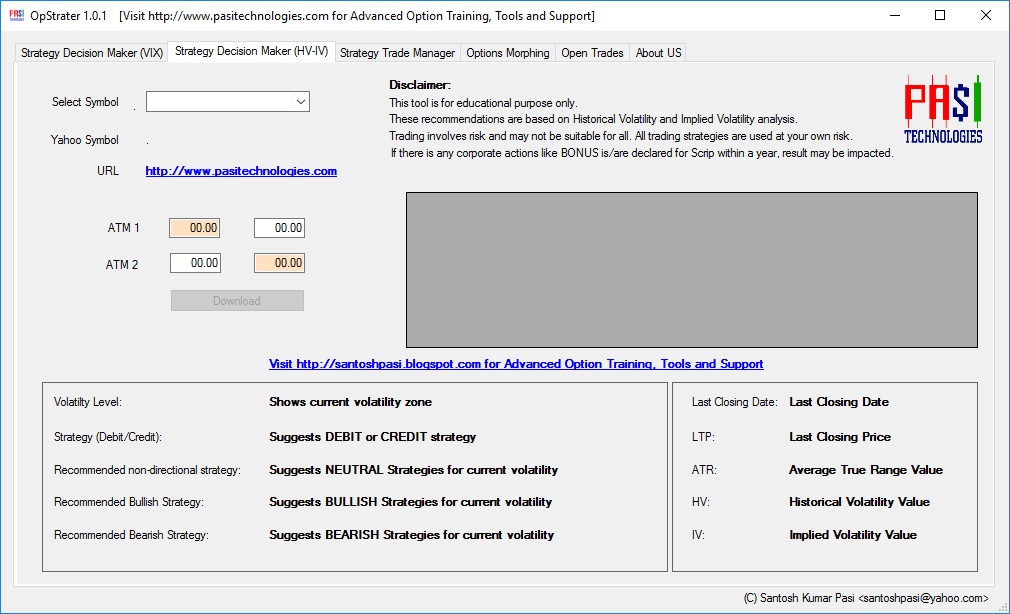Select Strategy Decision Maker (HV-IV) tab
Viewport: 1010px width, 614px height.
[251, 52]
